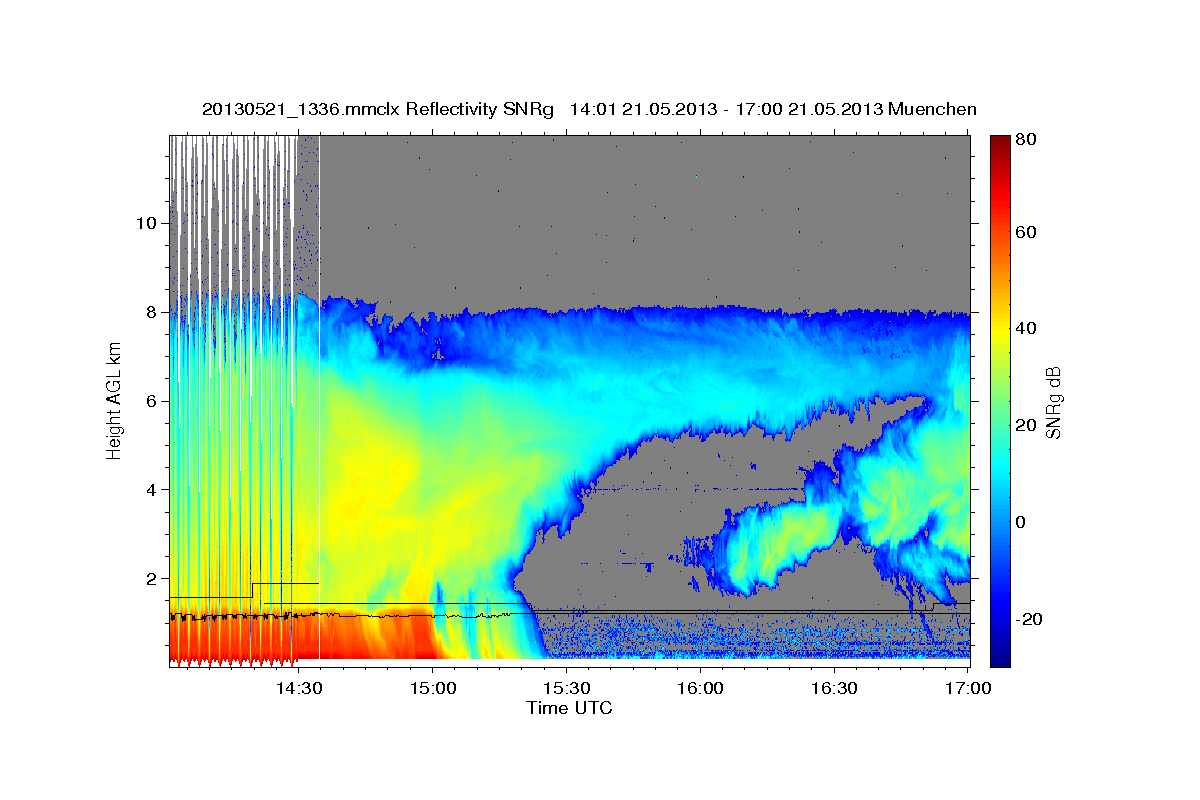The image size is (1200, 800).
Task: Click the 15:30 time tick label
Action: [566, 688]
